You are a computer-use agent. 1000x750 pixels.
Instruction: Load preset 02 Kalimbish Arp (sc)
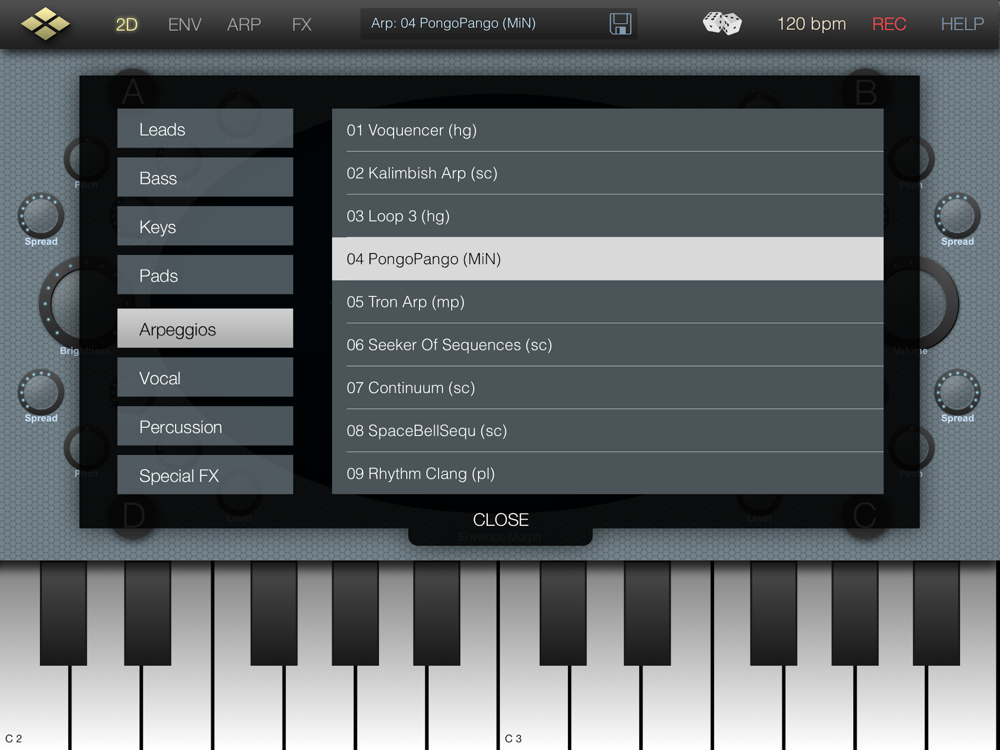[608, 173]
